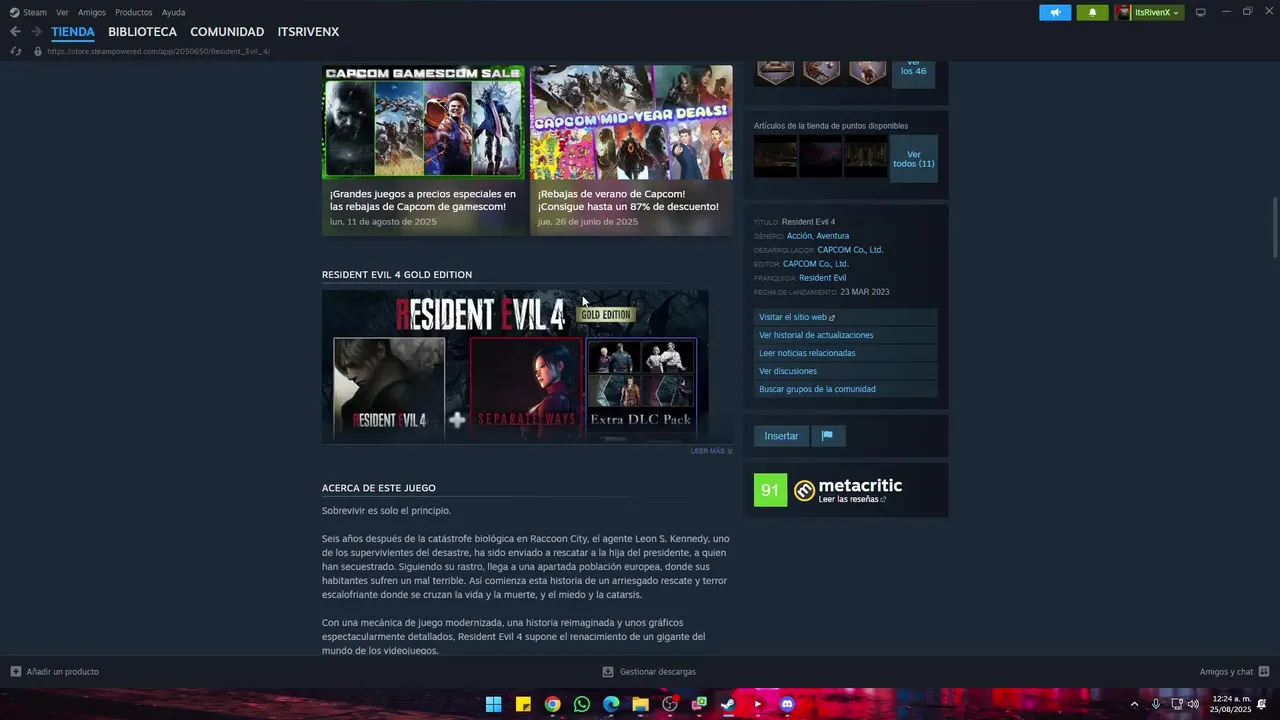Click the Resident Evil 4 Gold Edition banner

(515, 366)
